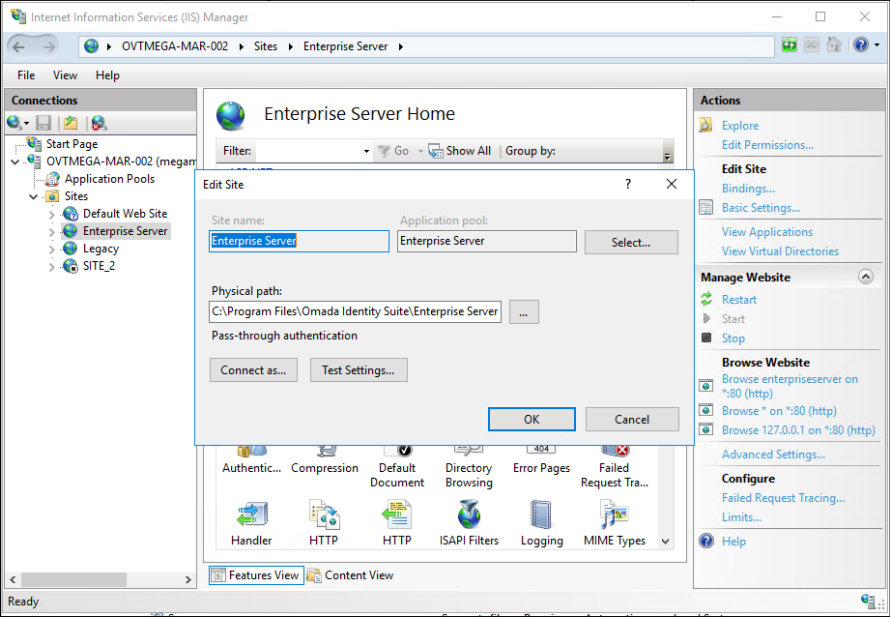The image size is (890, 617).
Task: Click Browse 127.0.0.1 on *:80 link
Action: pyautogui.click(x=798, y=430)
